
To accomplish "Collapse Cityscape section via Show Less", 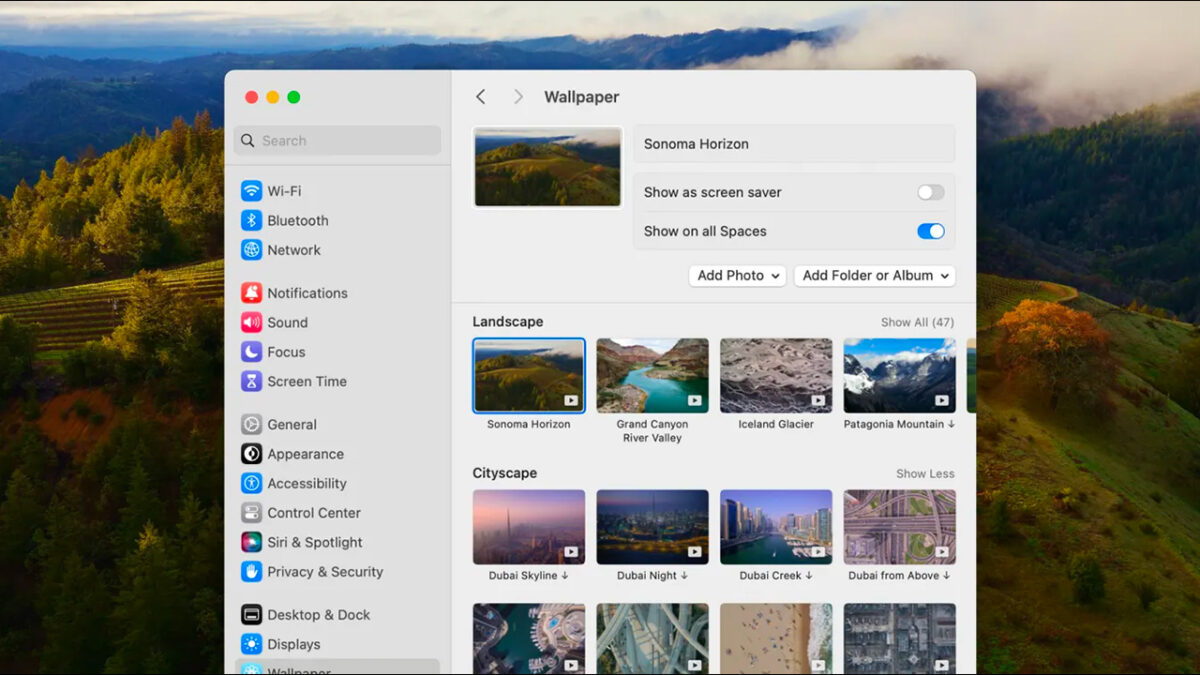I will pos(925,473).
